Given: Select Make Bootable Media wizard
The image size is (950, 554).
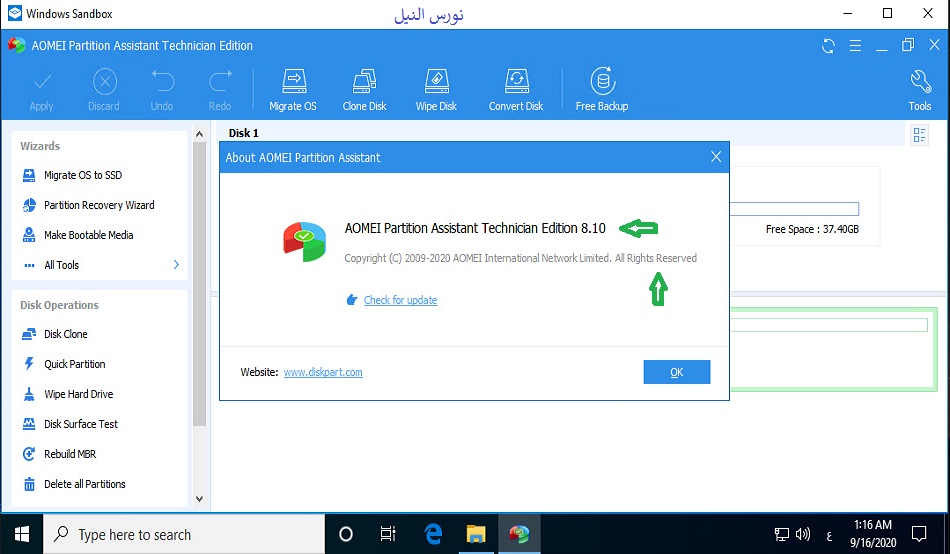Looking at the screenshot, I should [88, 235].
